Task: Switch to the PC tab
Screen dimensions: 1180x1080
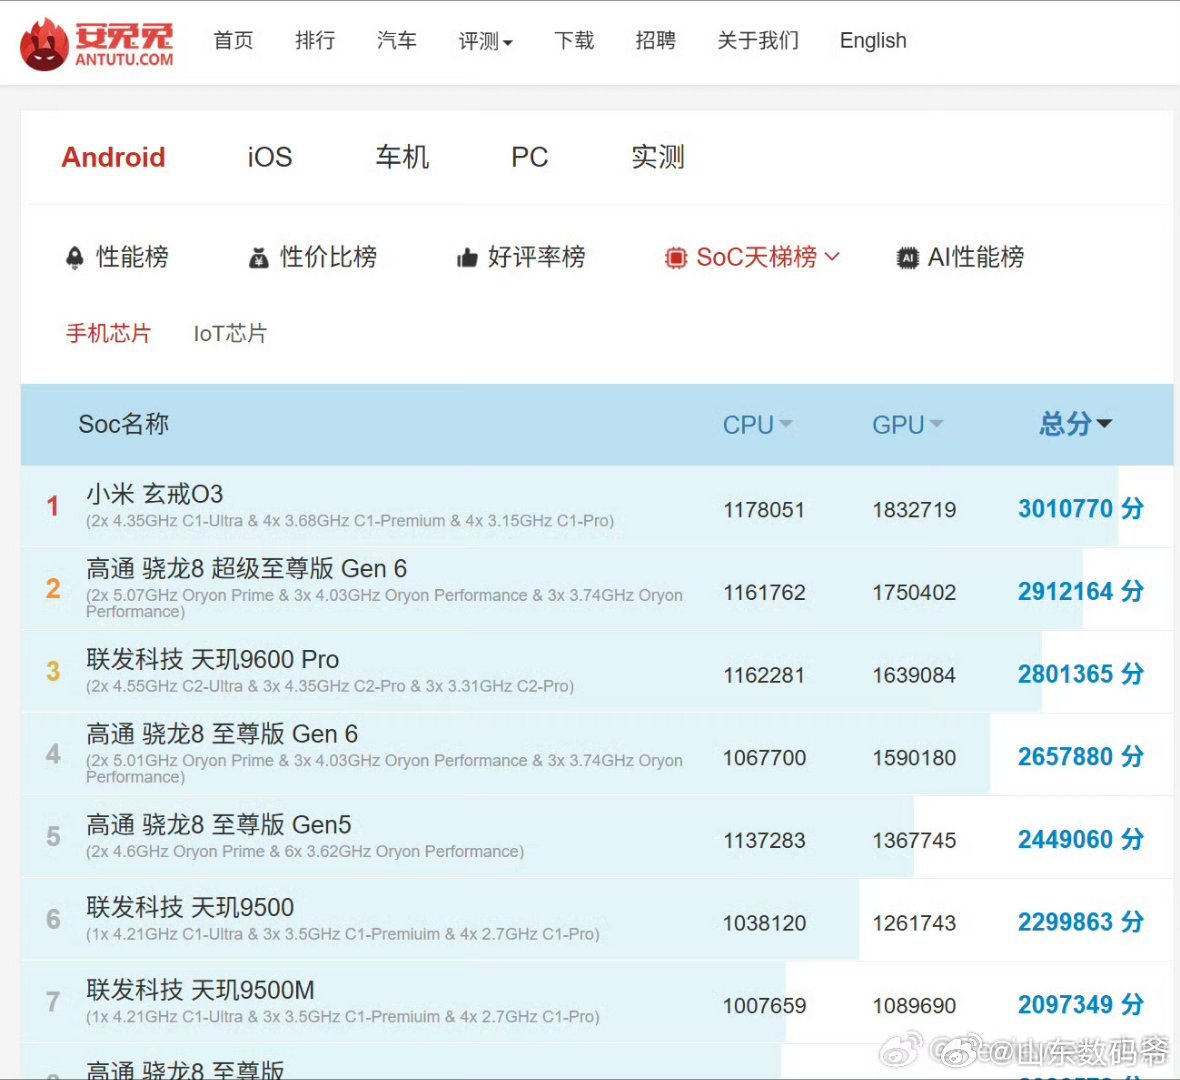Action: [x=530, y=157]
